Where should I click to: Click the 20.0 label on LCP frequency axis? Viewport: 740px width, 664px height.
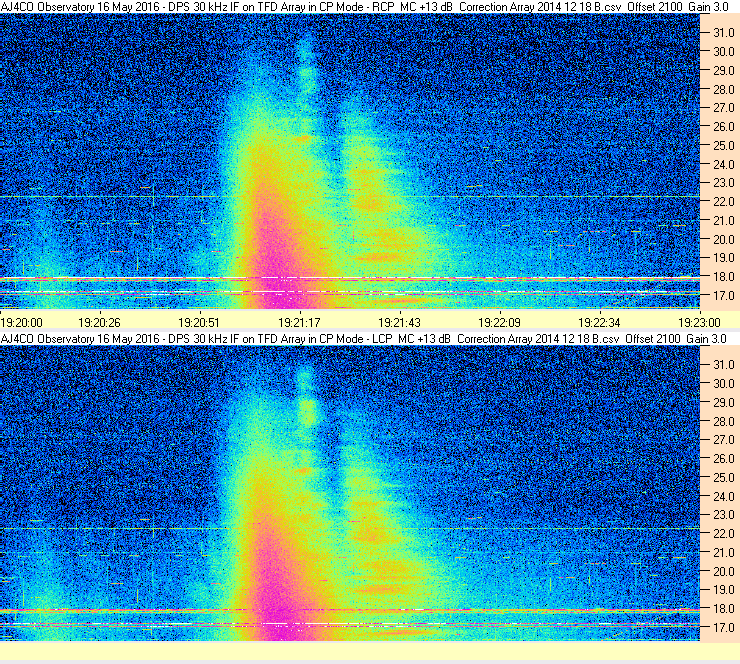click(723, 572)
